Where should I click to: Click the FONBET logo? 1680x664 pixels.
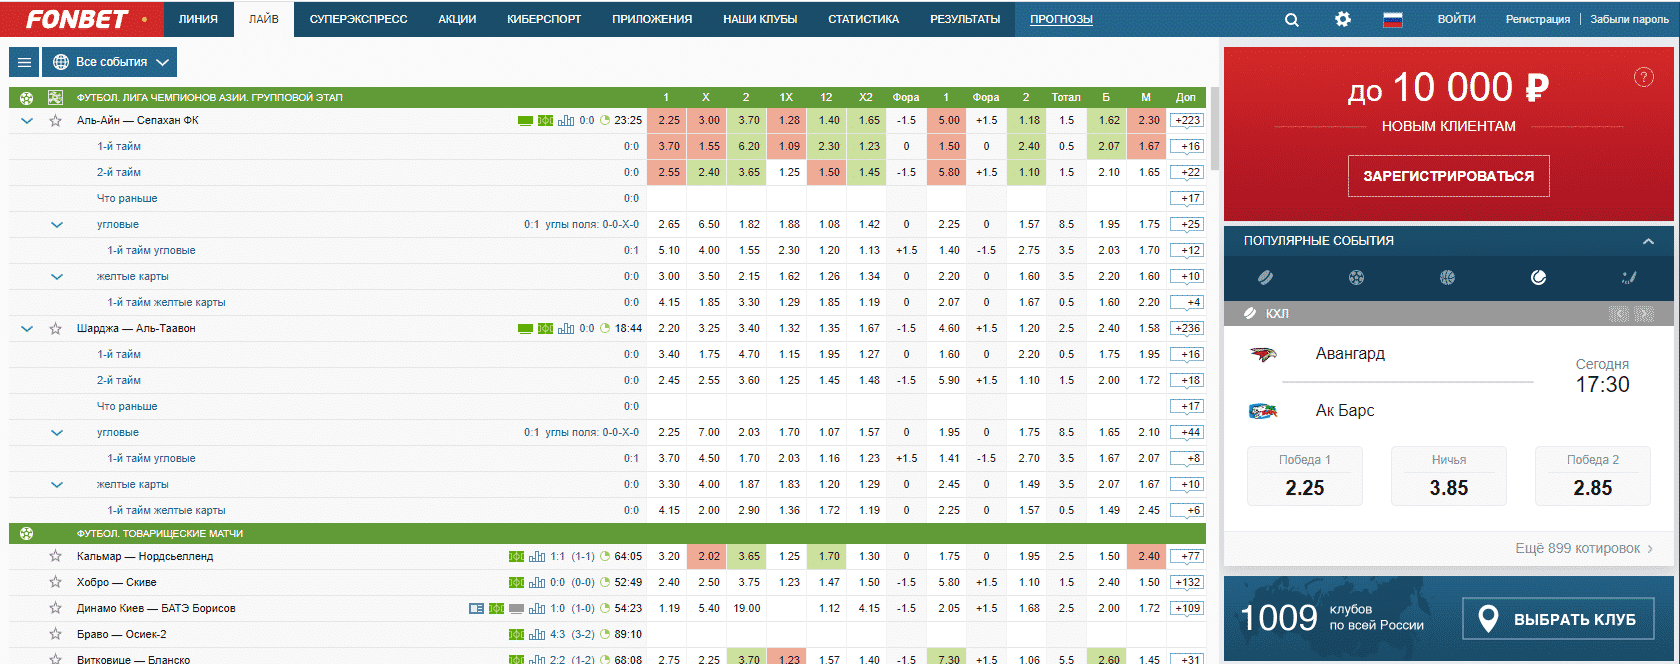click(x=77, y=19)
